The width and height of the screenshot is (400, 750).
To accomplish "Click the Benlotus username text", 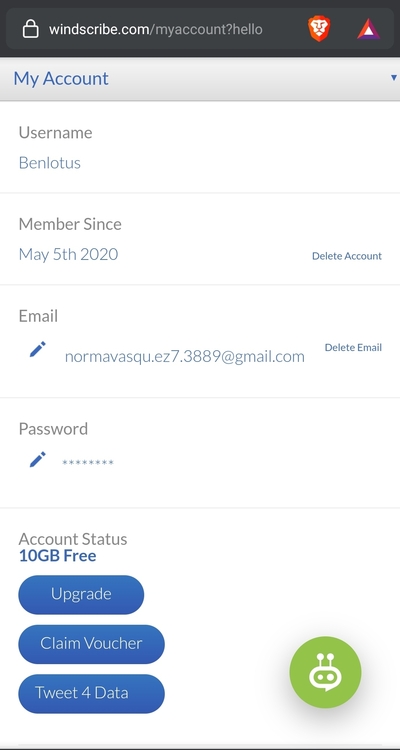I will (x=50, y=163).
